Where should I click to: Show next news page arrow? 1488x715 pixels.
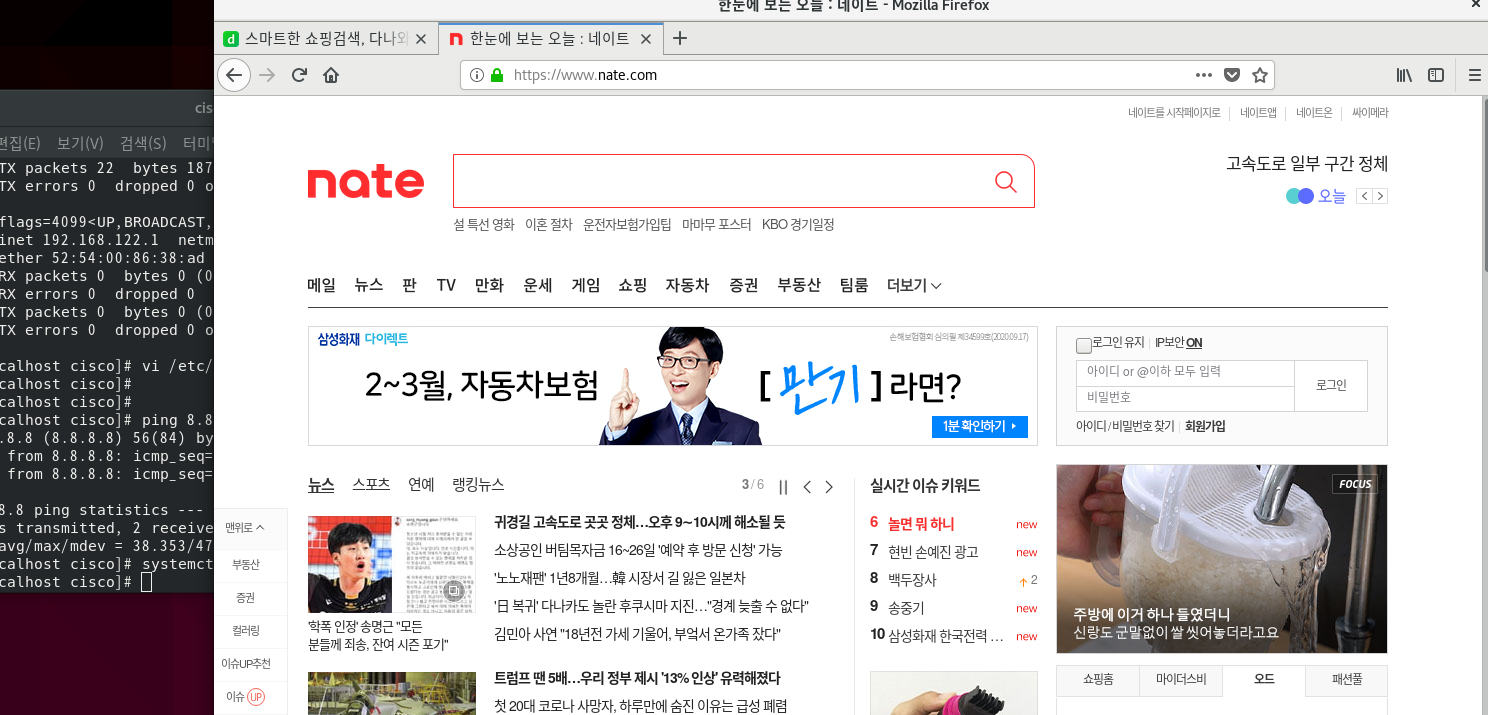pos(829,487)
